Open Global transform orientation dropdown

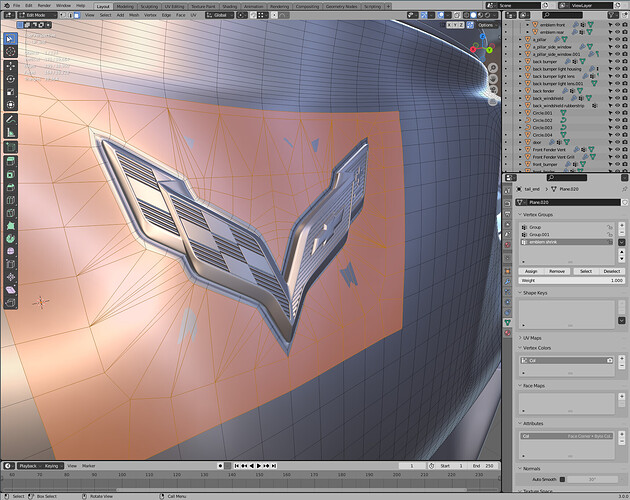pos(220,15)
